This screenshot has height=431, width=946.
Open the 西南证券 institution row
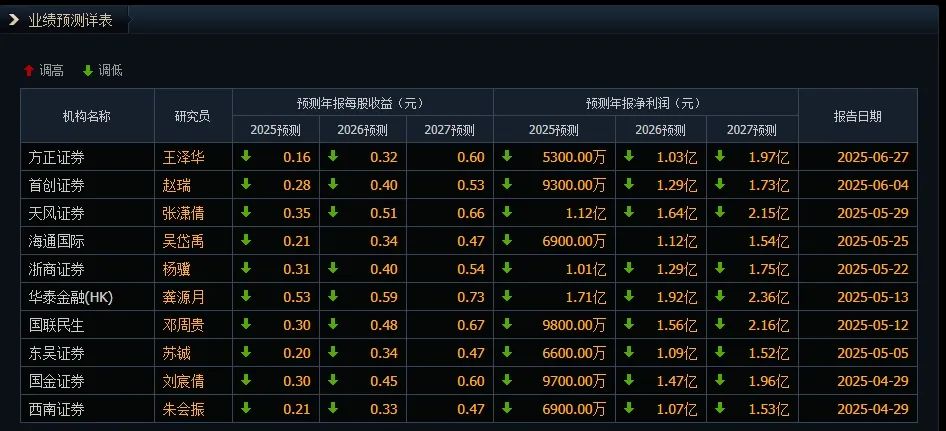coord(56,409)
